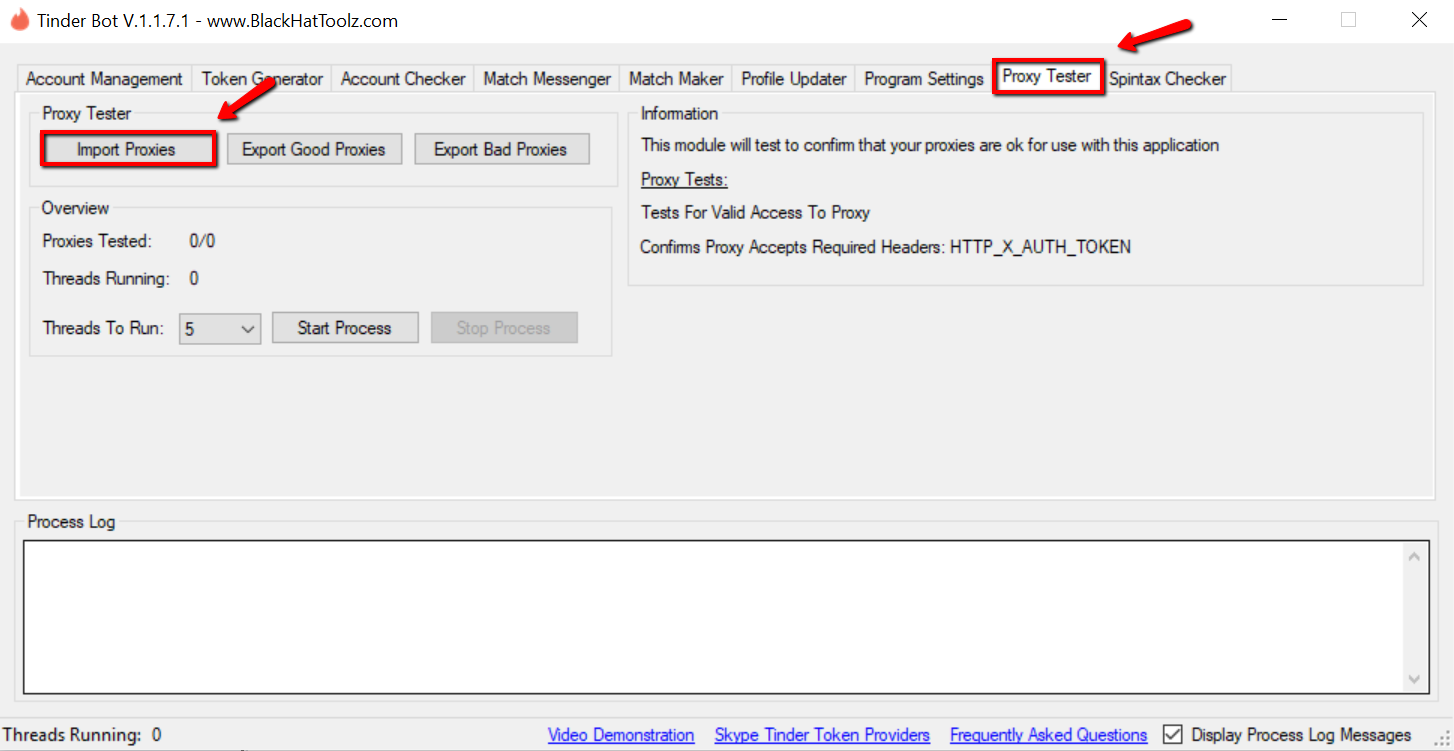Close the Tinder Bot window
This screenshot has width=1454, height=751.
[x=1419, y=20]
